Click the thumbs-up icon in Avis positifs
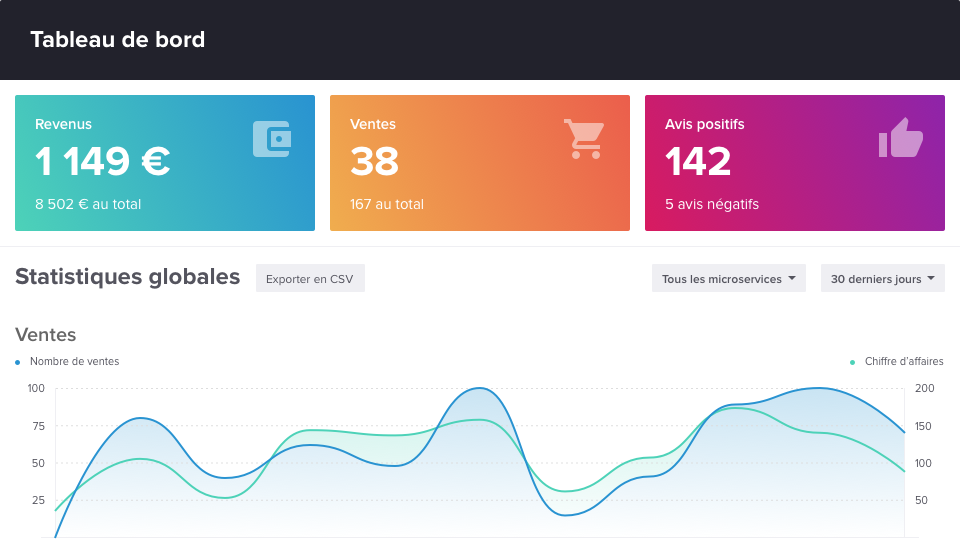Screen dimensions: 960x560 click(x=900, y=138)
